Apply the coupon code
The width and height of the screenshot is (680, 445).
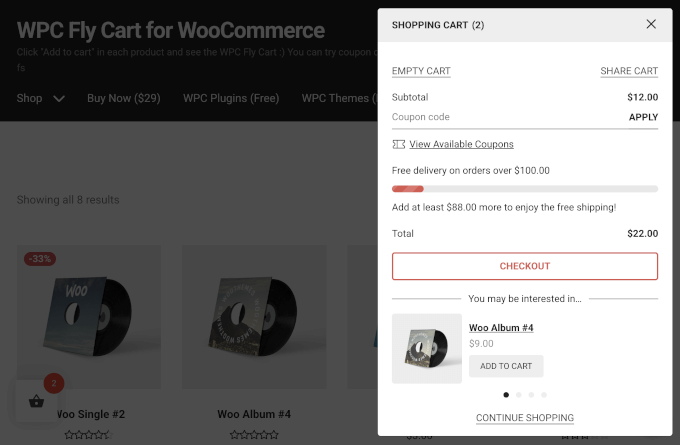pos(643,117)
